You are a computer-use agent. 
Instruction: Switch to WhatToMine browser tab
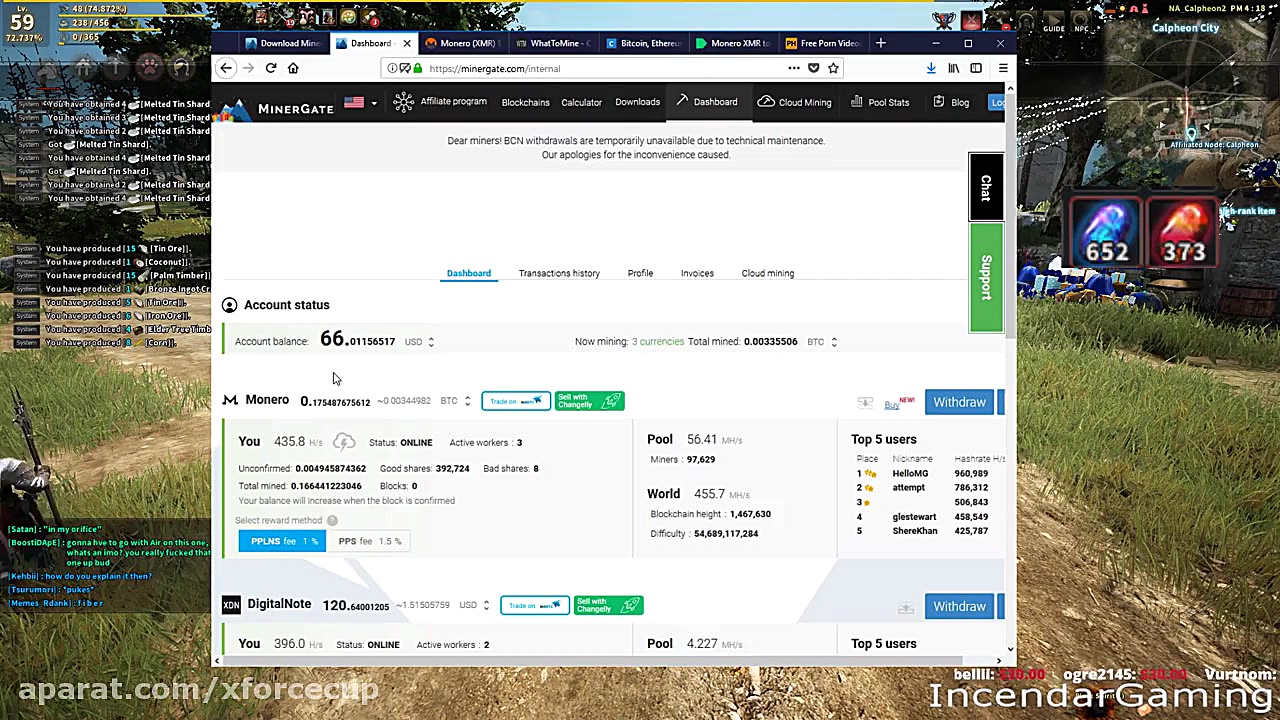tap(553, 43)
